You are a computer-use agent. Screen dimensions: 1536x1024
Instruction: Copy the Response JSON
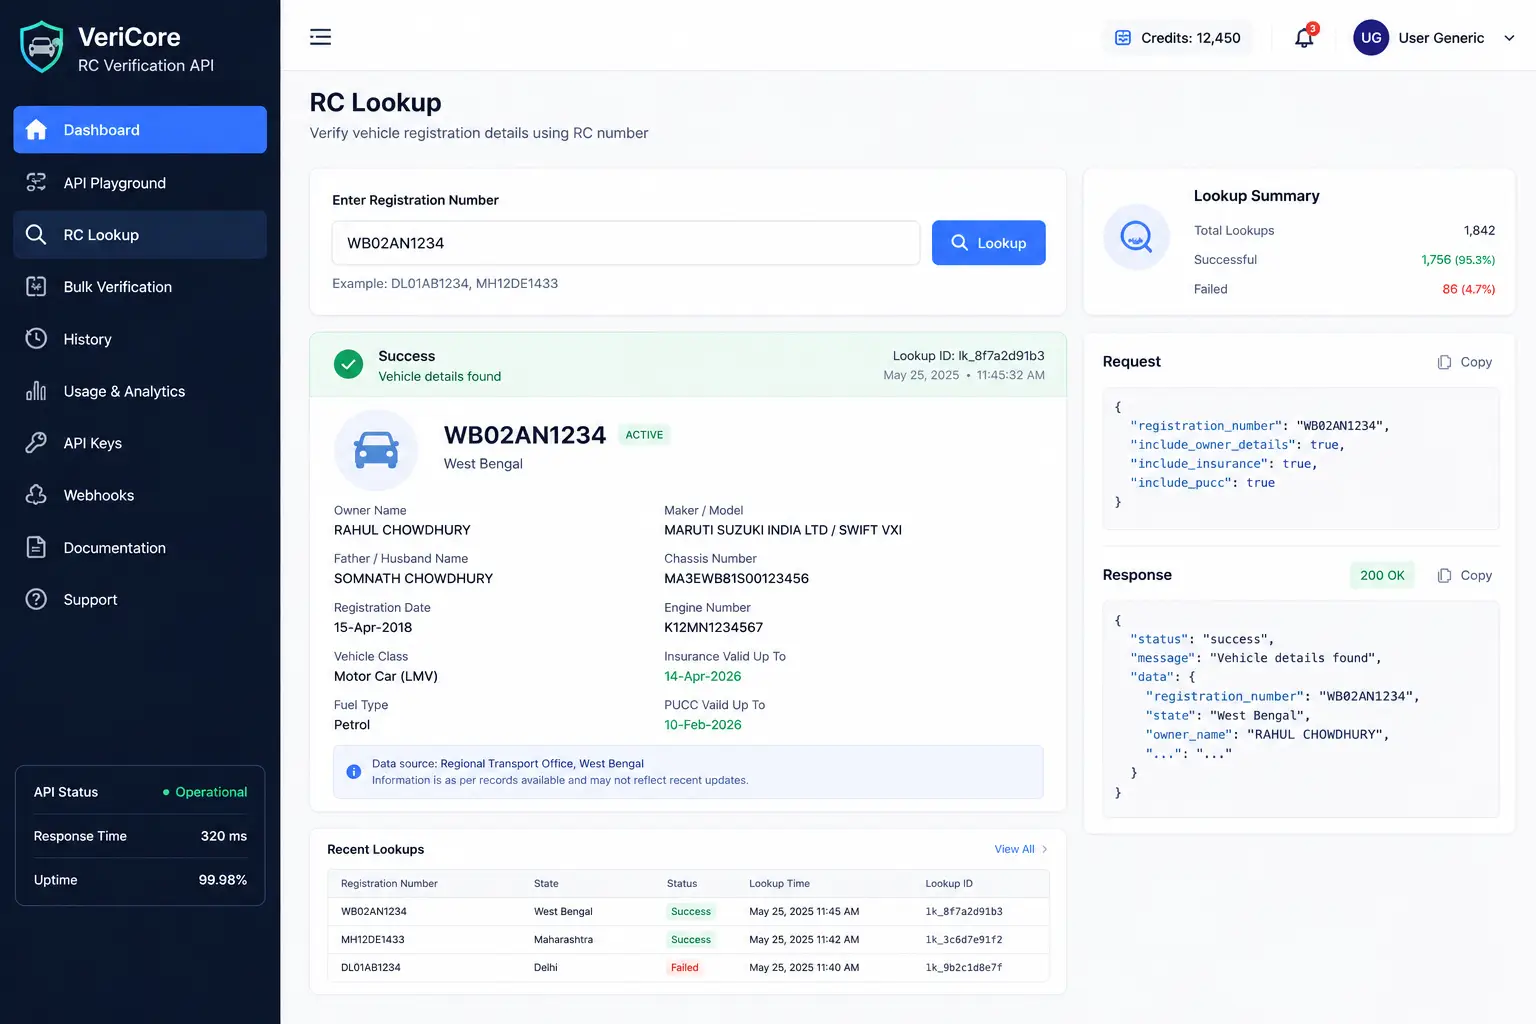[x=1465, y=575]
